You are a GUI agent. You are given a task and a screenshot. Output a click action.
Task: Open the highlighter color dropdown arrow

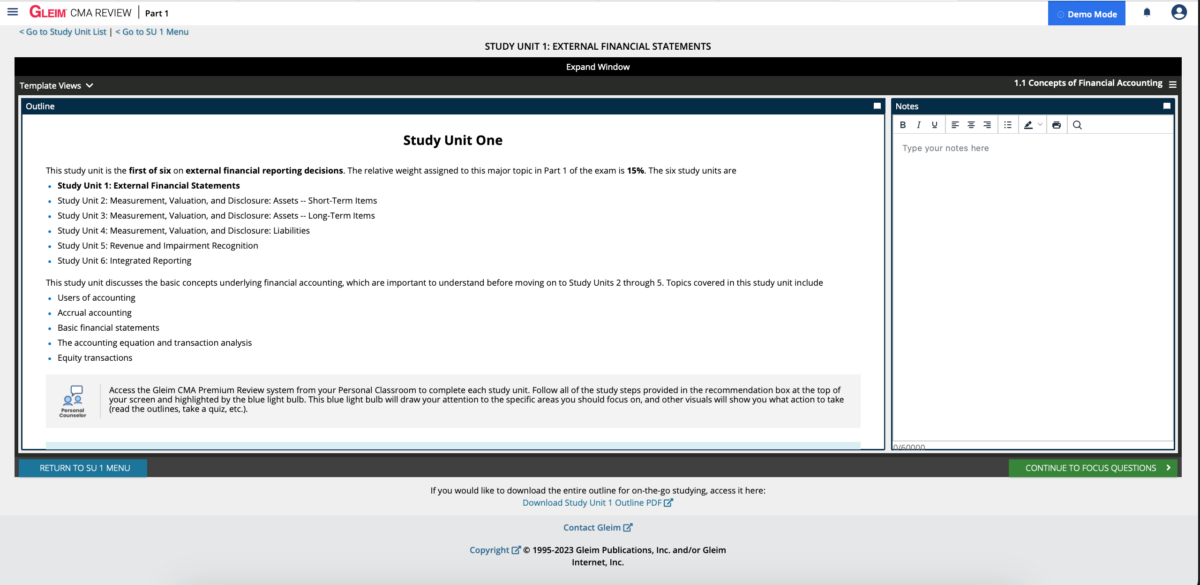point(1040,125)
